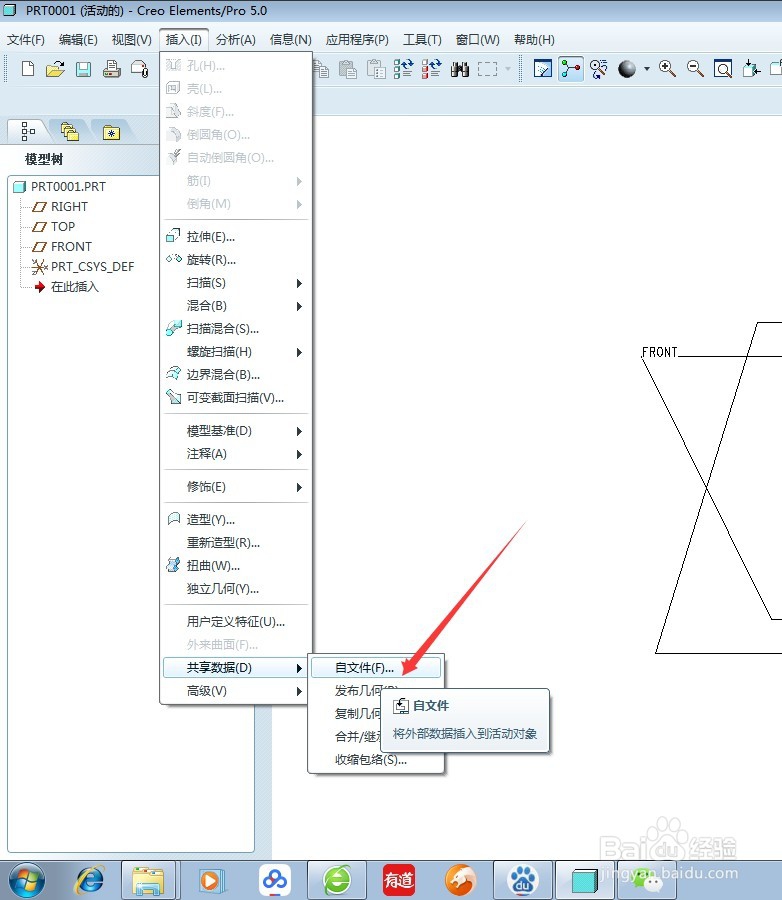Open the 文件(F) menu
Viewport: 782px width, 900px height.
[x=26, y=40]
